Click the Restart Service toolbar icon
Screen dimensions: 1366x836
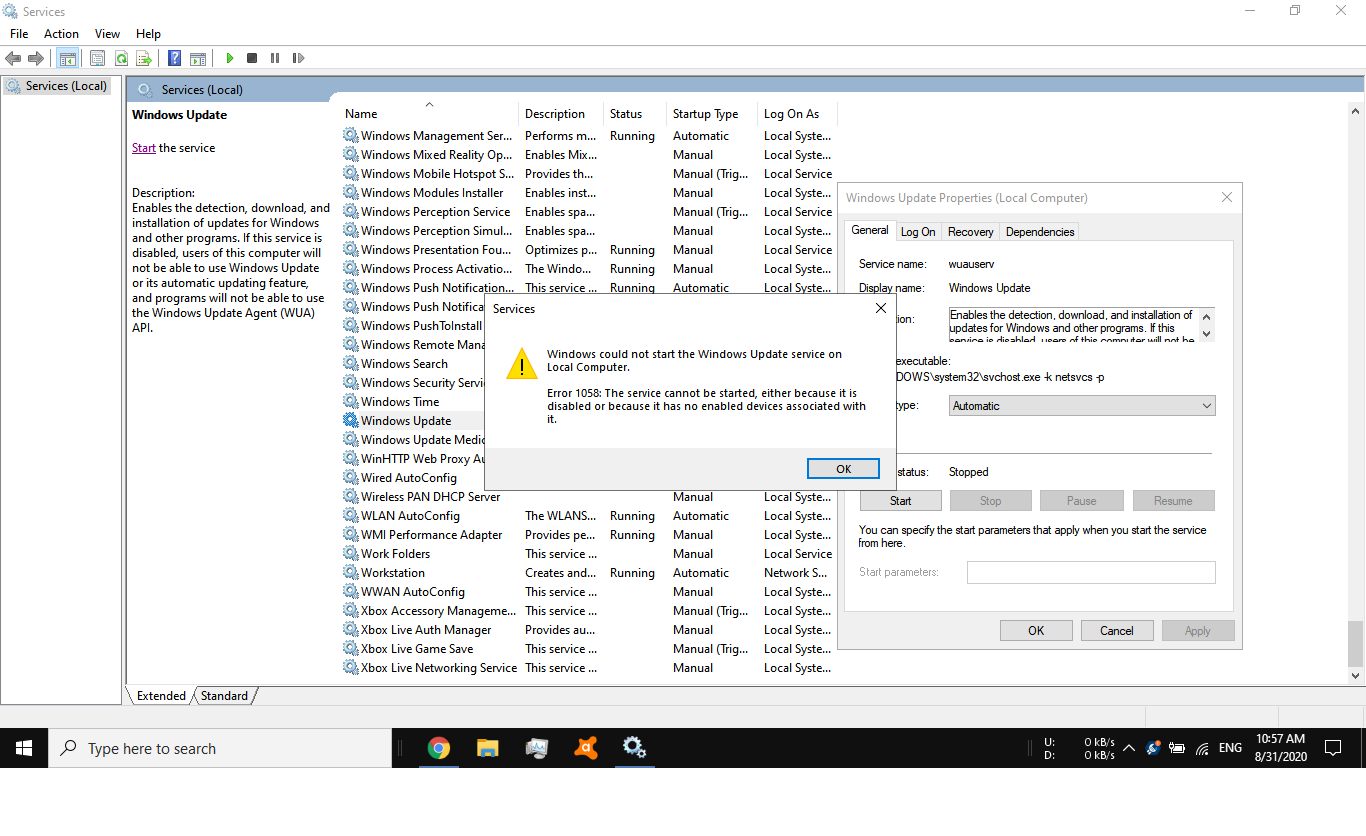pos(298,58)
